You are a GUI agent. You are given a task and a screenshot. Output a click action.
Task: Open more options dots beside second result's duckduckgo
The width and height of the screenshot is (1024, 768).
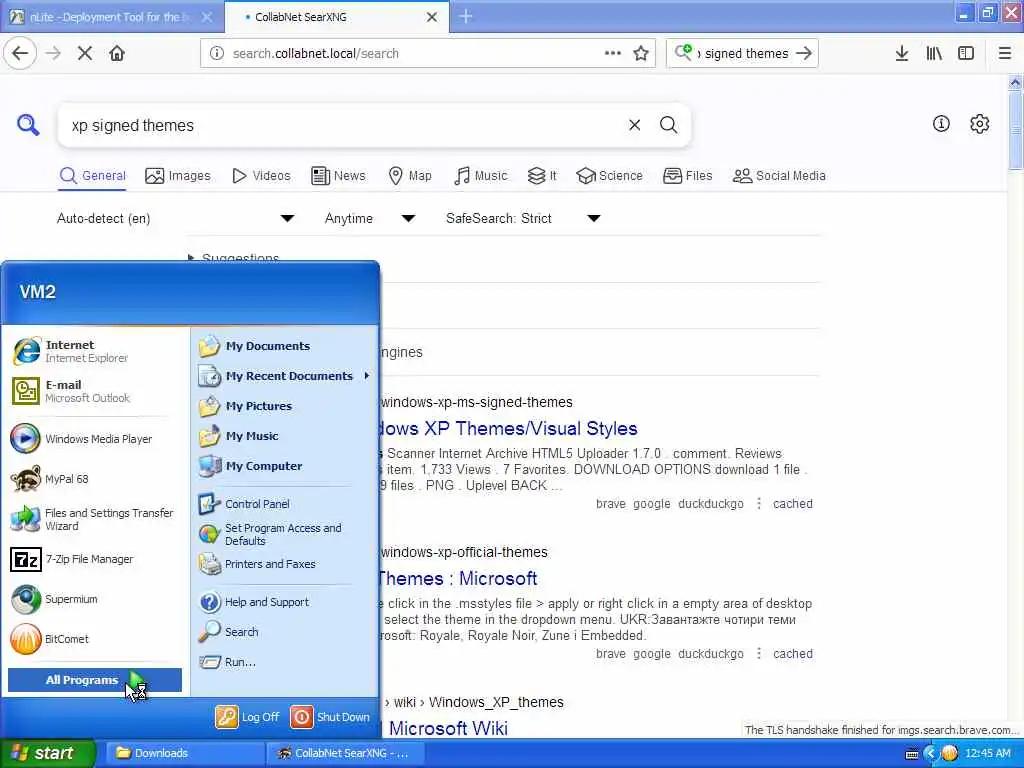point(758,654)
